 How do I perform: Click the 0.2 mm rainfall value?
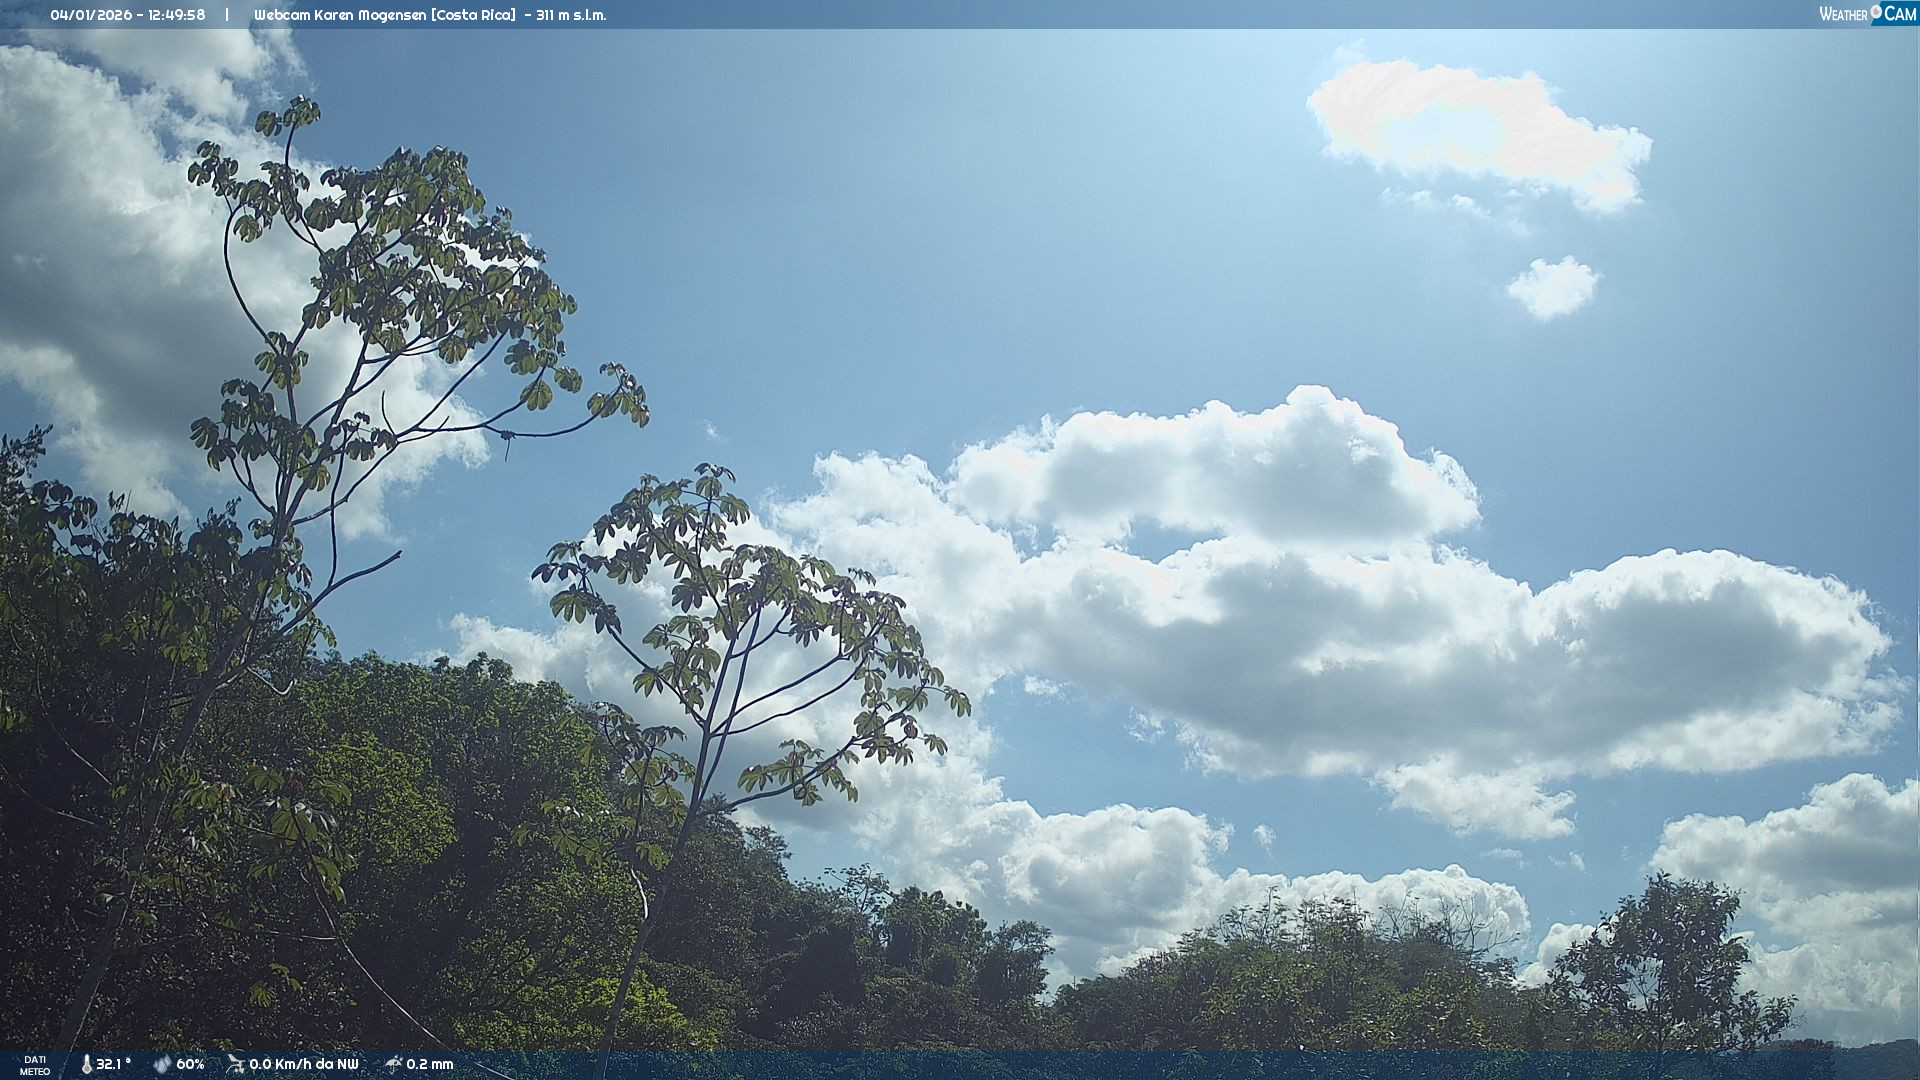[x=430, y=1064]
